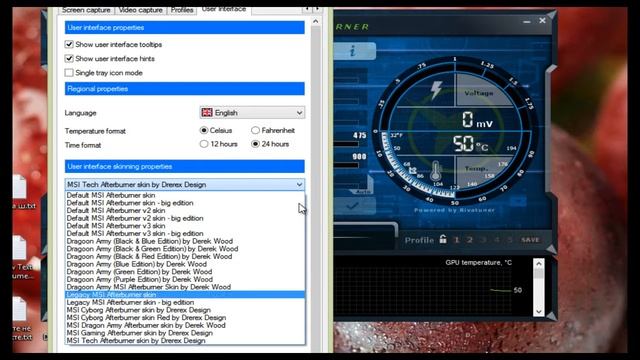Viewport: 640px width, 360px height.
Task: Select MSI Dragon Army Afterburner skin
Action: (x=185, y=325)
